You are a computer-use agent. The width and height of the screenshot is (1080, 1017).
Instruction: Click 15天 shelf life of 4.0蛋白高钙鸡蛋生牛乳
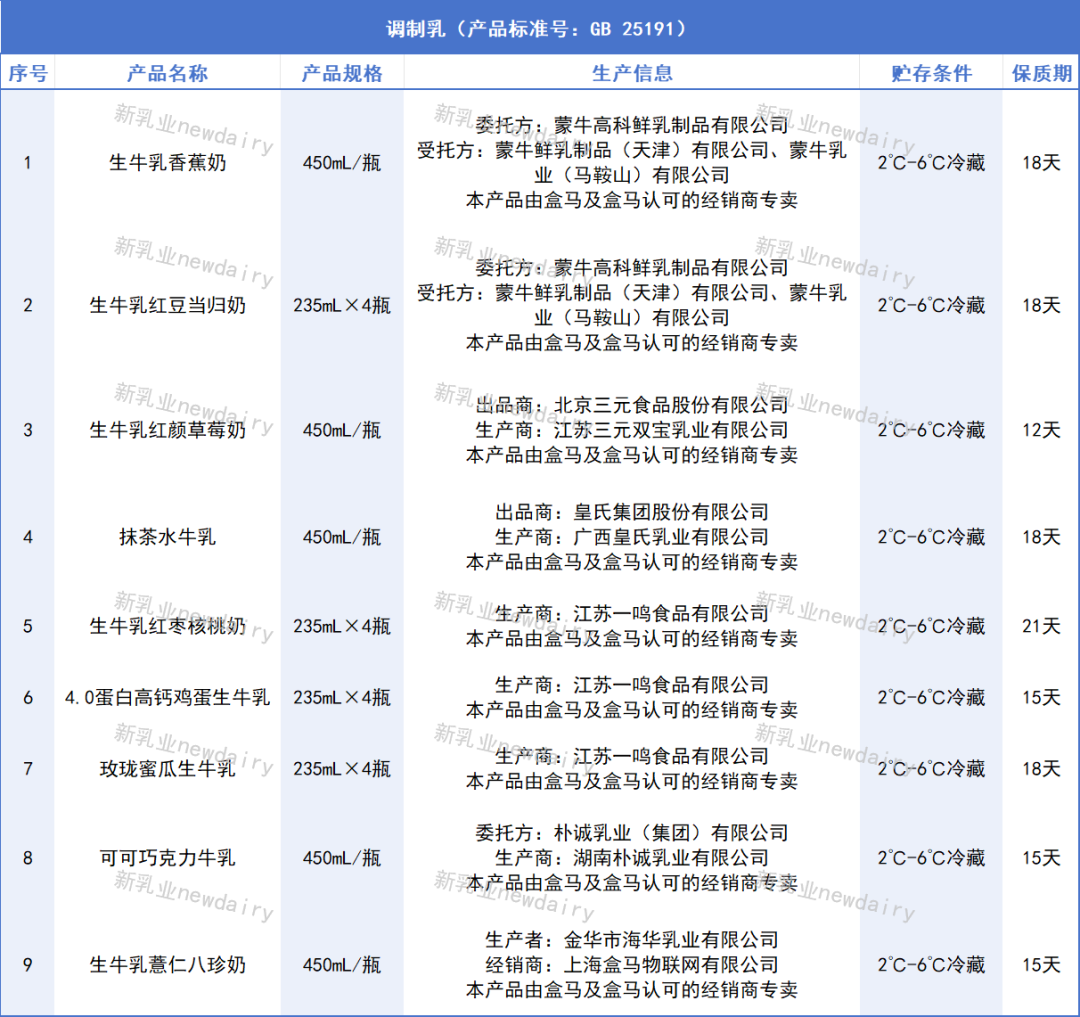point(1041,698)
